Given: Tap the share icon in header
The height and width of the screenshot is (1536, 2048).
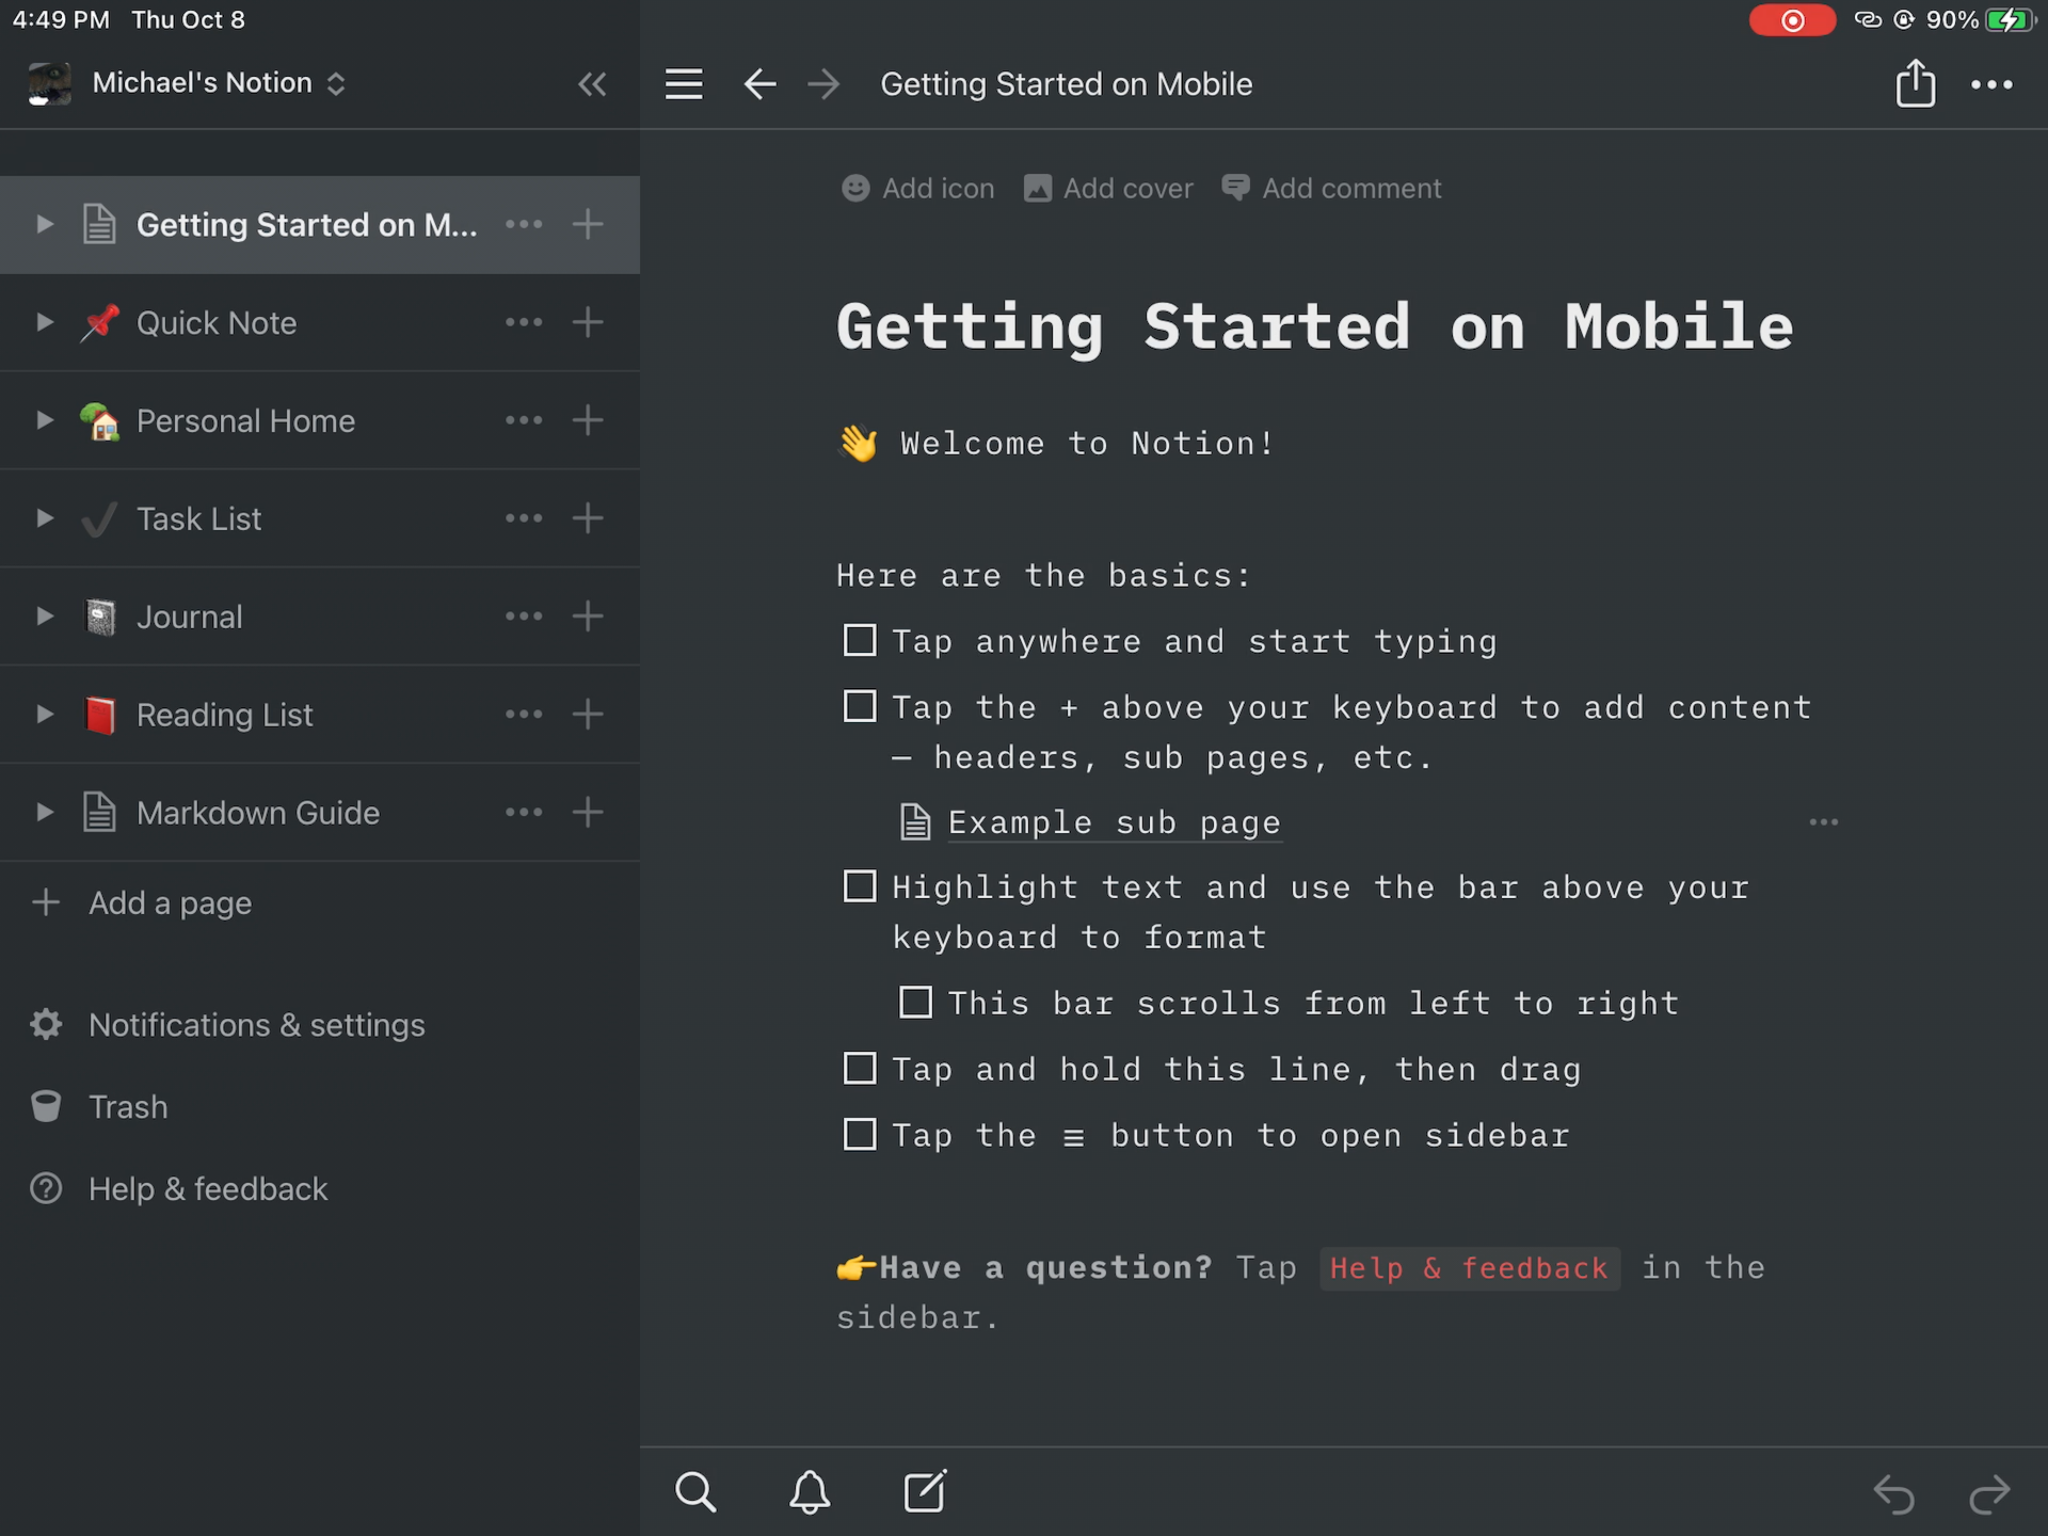Looking at the screenshot, I should click(1915, 82).
